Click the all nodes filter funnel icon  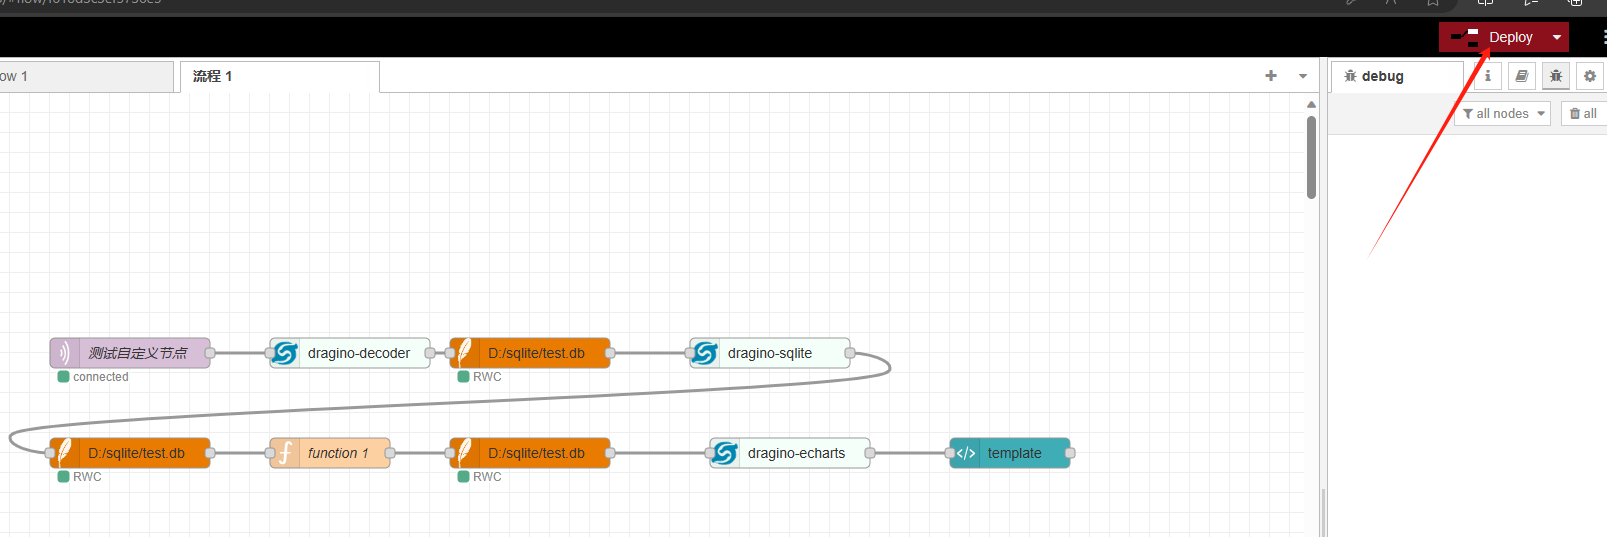1468,114
